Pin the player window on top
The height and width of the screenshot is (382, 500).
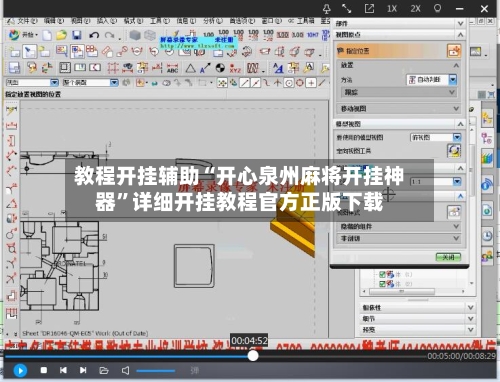[327, 9]
